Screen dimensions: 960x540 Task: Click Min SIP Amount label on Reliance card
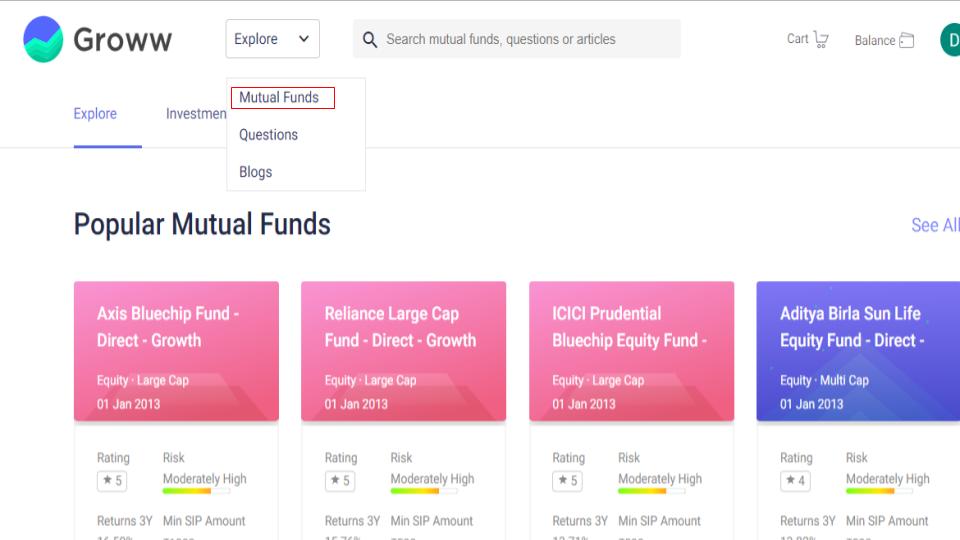click(x=432, y=521)
